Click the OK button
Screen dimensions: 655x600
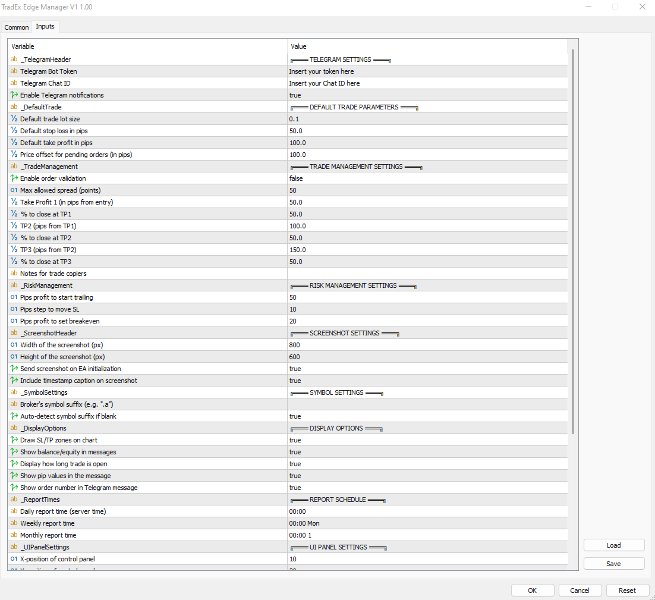(532, 590)
